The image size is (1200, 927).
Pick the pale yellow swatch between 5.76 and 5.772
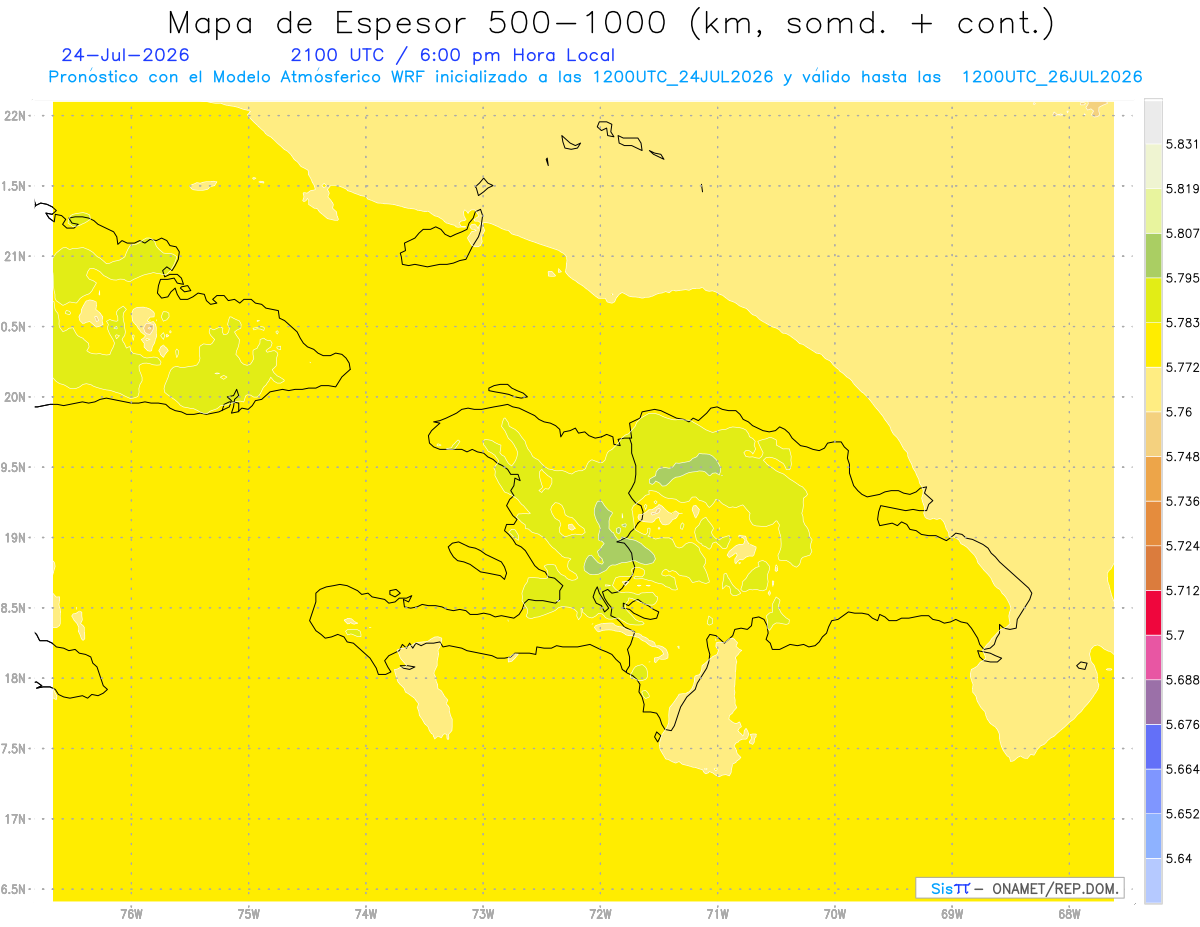[x=1153, y=389]
